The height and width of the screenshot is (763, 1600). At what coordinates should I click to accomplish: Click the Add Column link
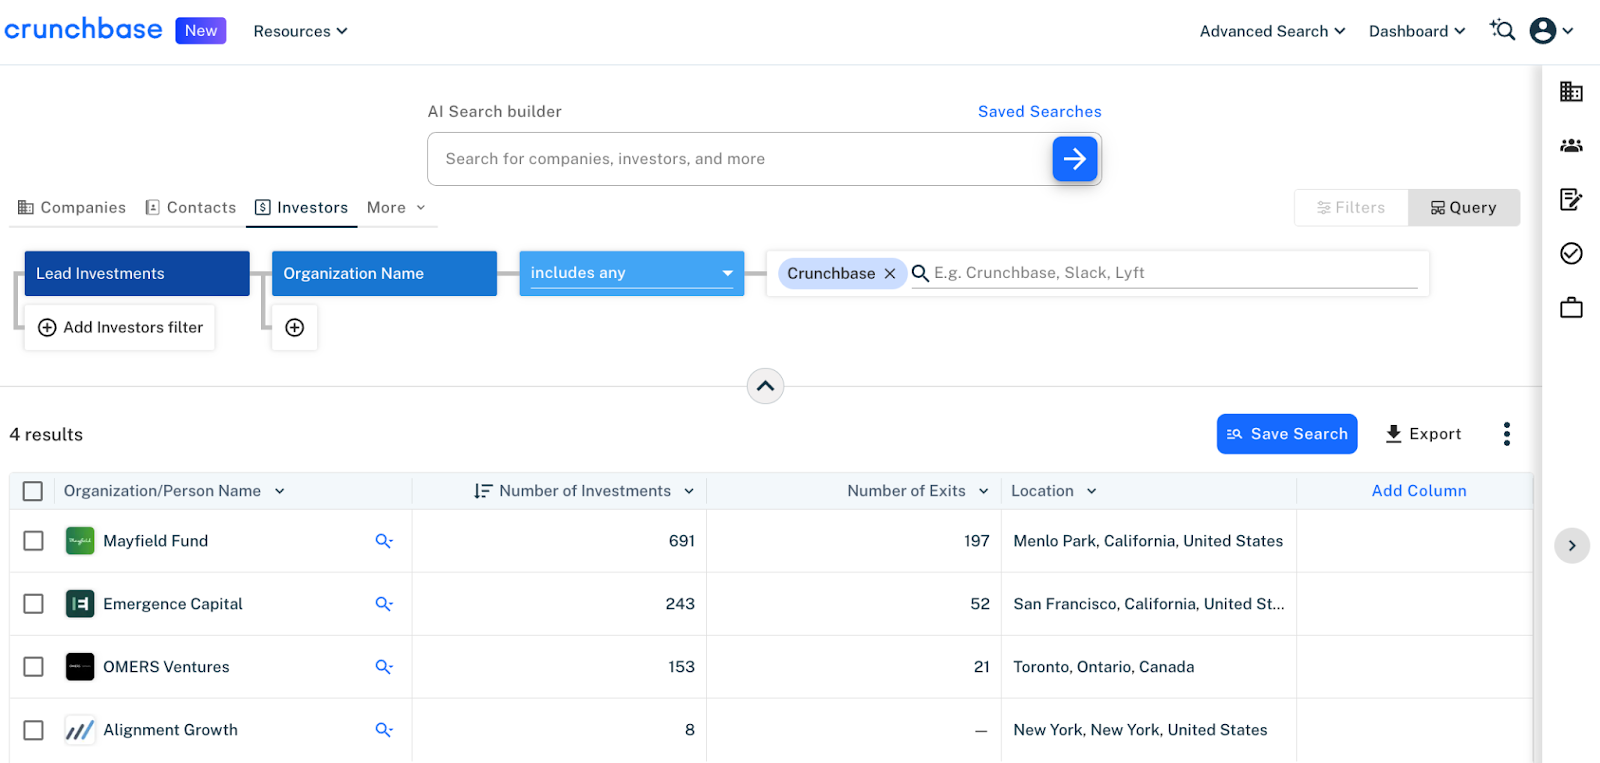1419,491
